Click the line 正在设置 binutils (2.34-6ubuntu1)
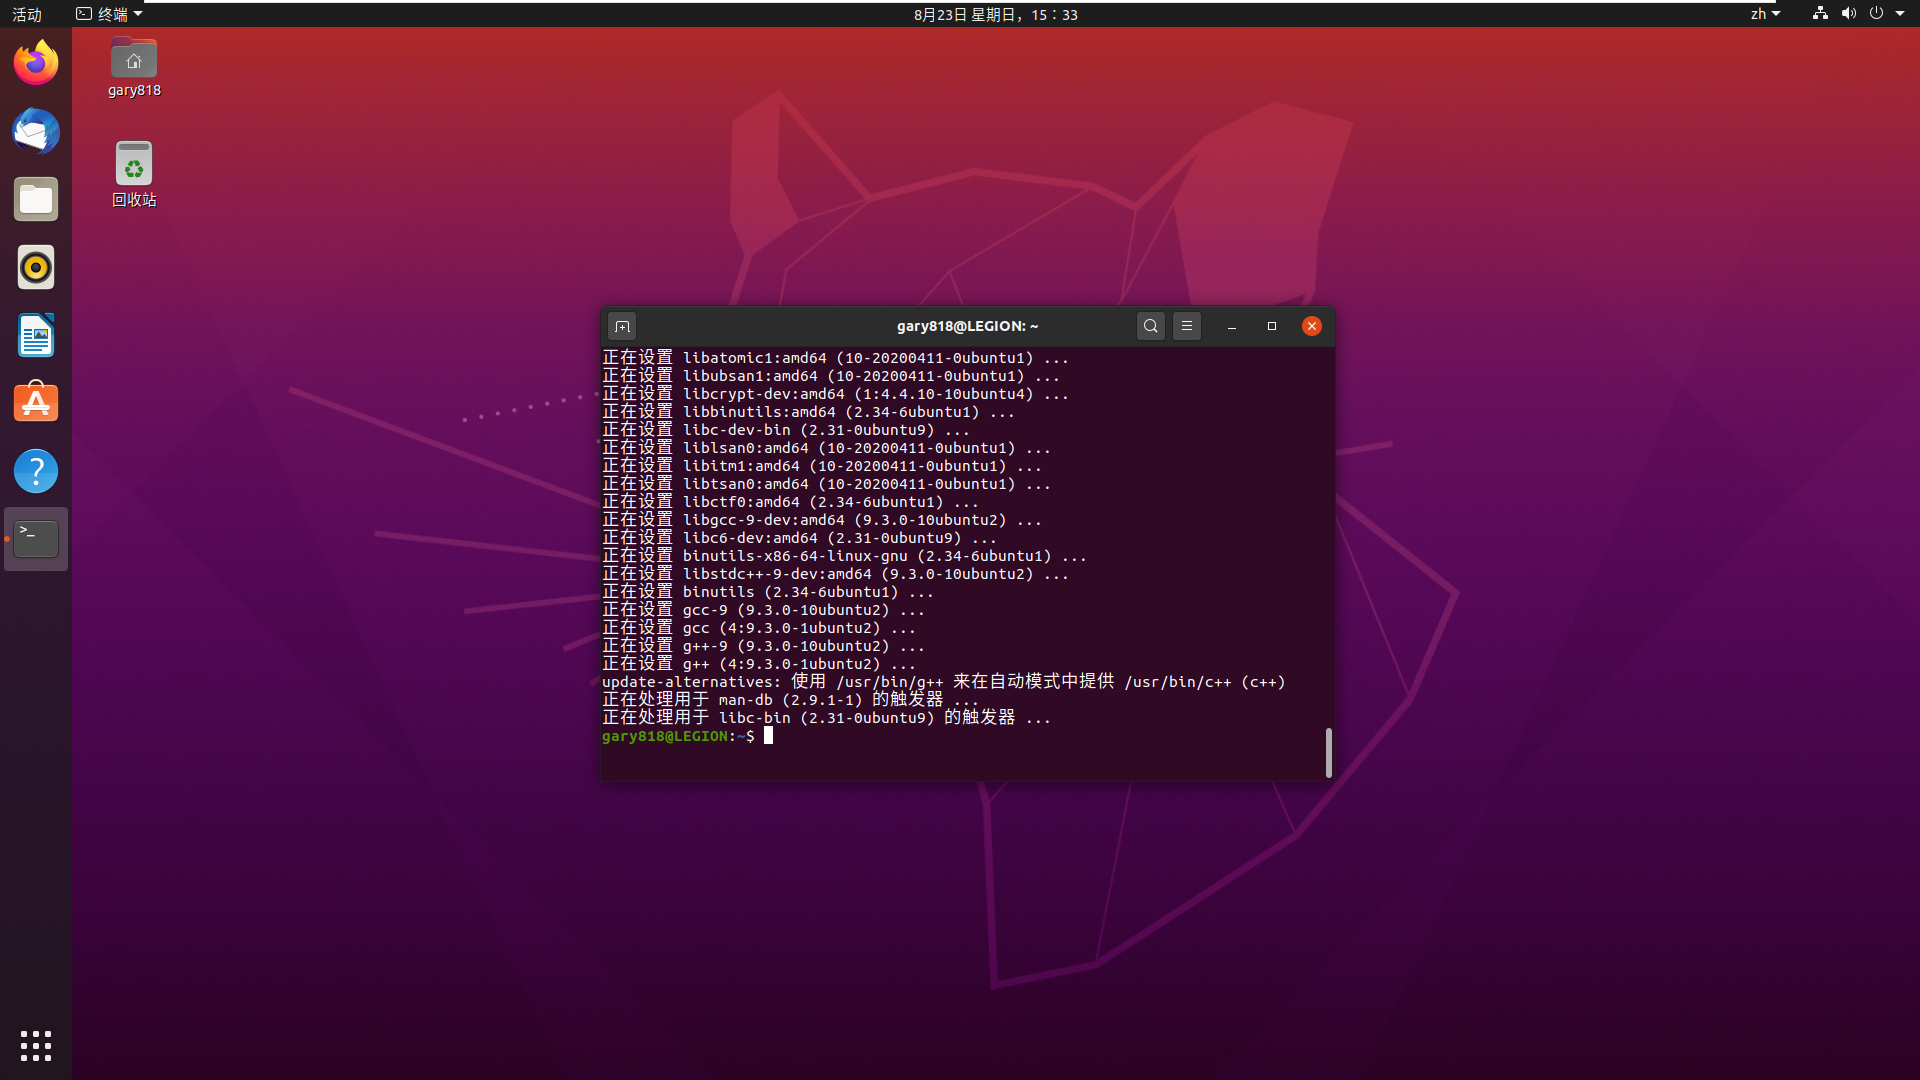The image size is (1920, 1080). click(768, 592)
